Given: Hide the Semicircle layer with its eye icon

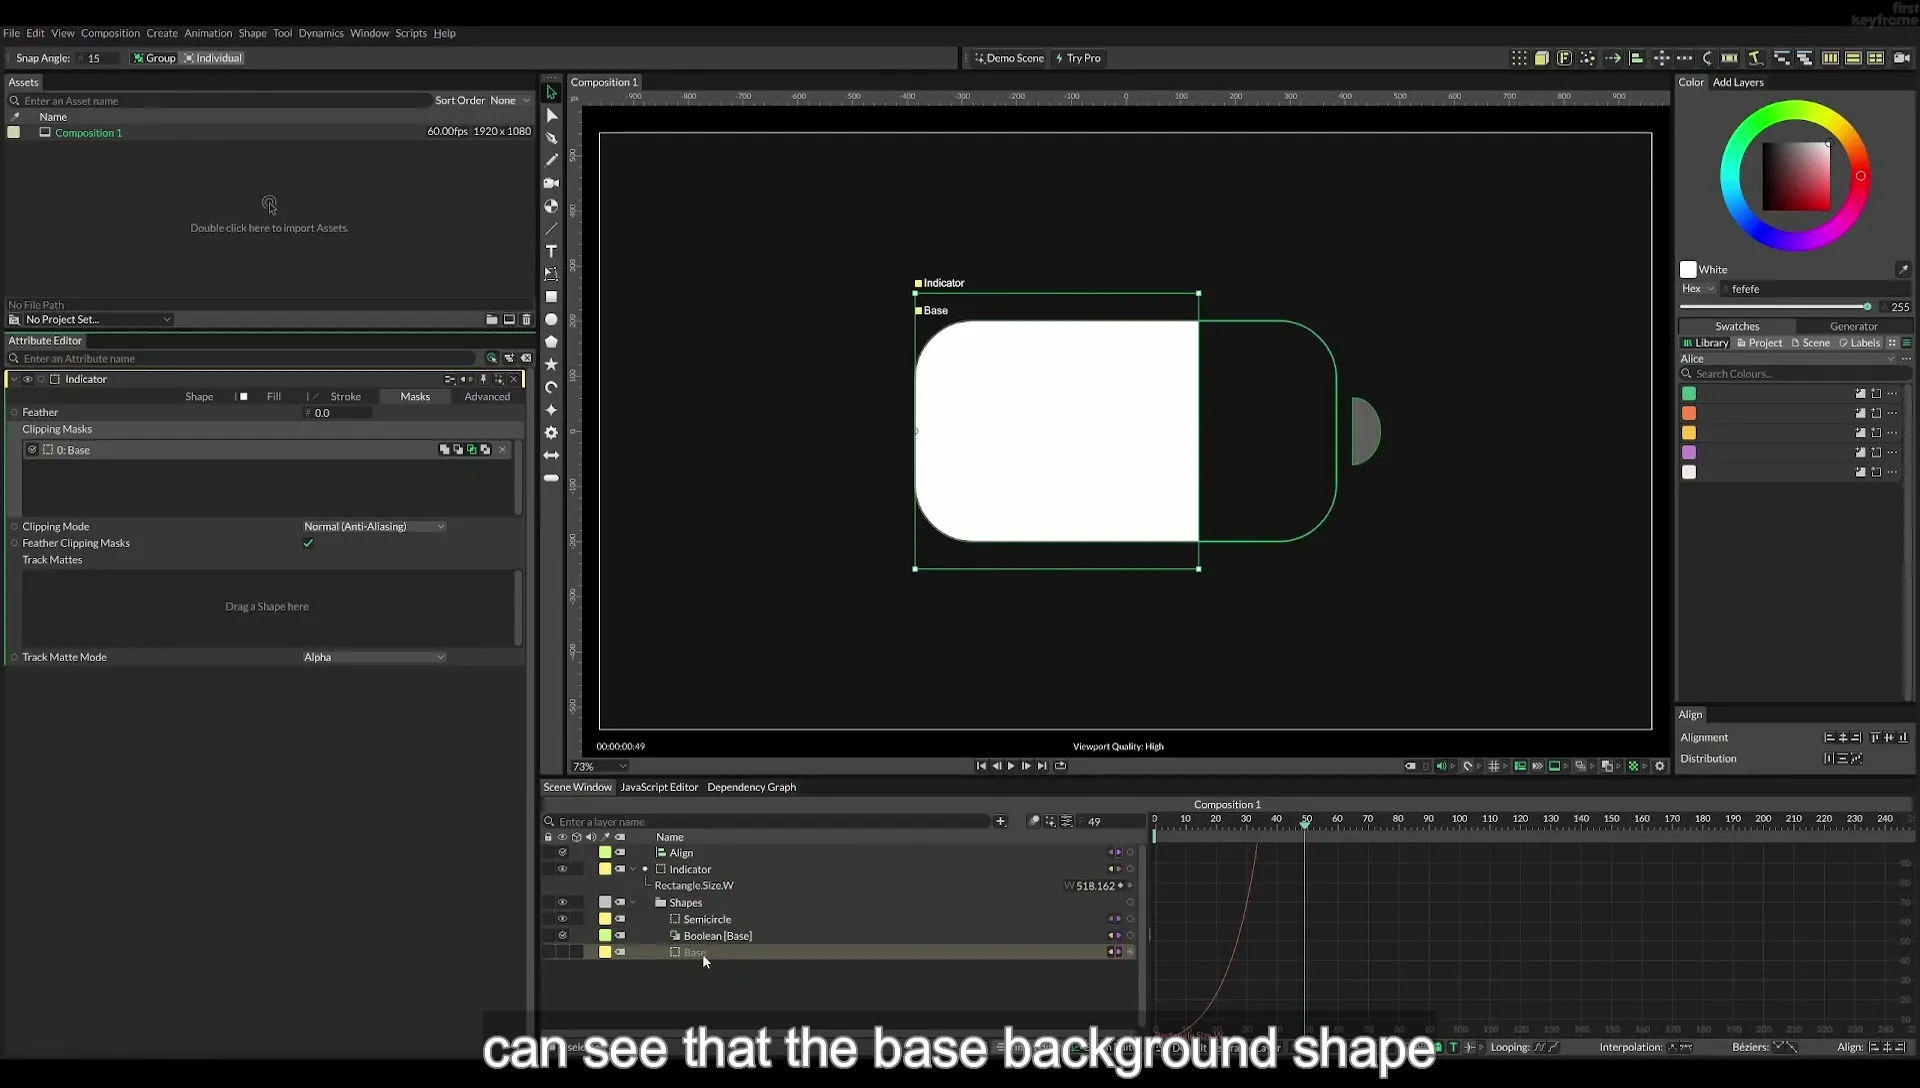Looking at the screenshot, I should pyautogui.click(x=562, y=919).
